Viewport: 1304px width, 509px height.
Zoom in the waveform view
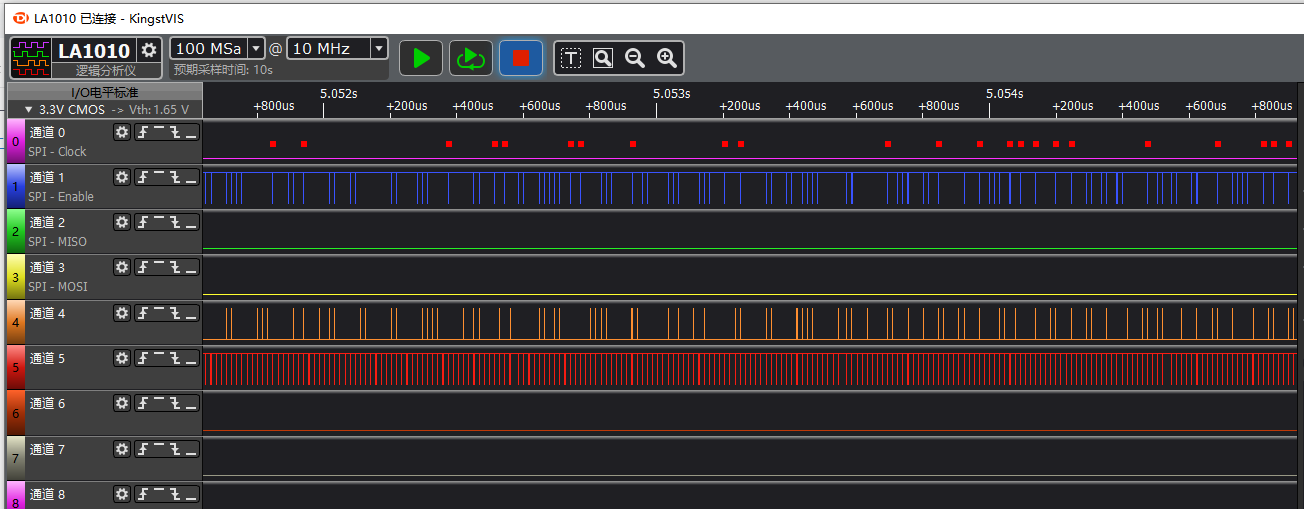coord(667,58)
